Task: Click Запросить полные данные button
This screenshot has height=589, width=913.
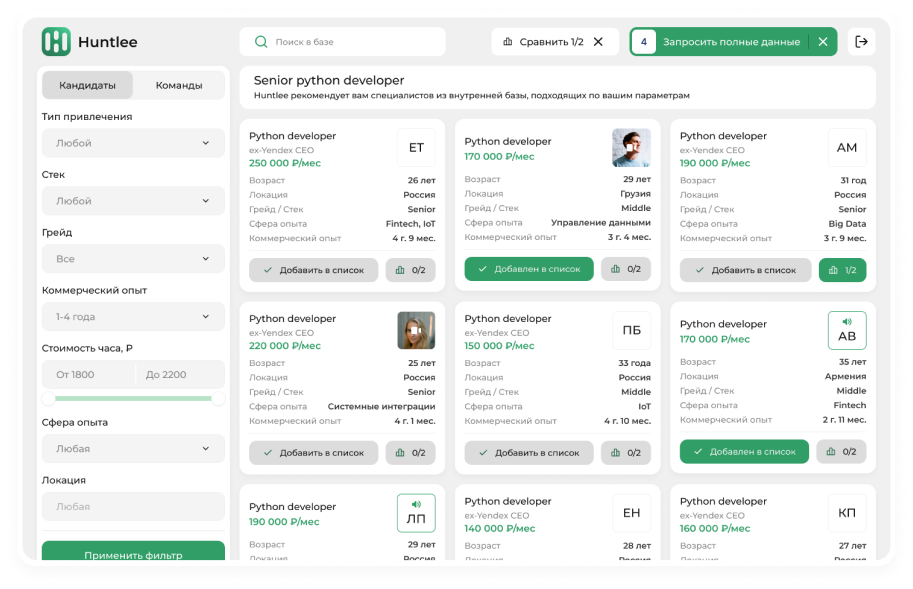Action: coord(731,42)
